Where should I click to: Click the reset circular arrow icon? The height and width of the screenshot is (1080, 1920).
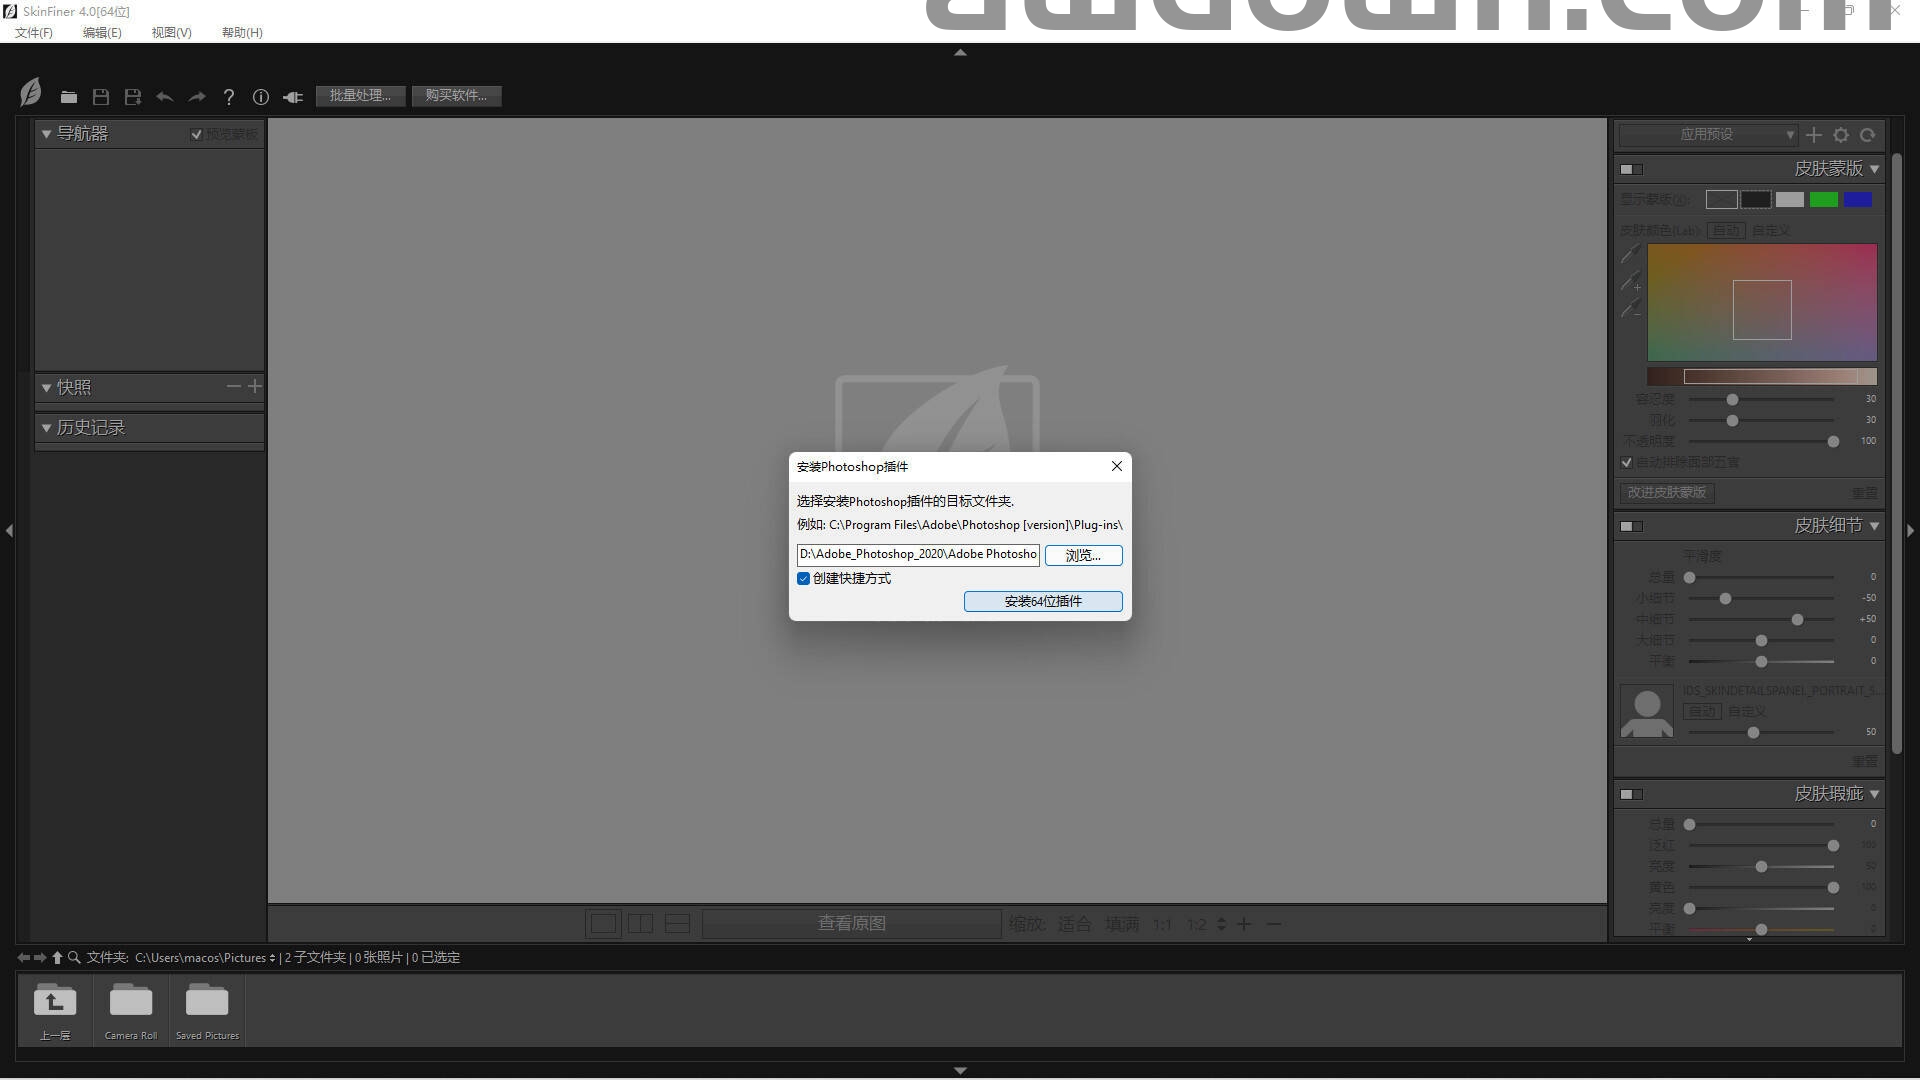tap(1867, 135)
